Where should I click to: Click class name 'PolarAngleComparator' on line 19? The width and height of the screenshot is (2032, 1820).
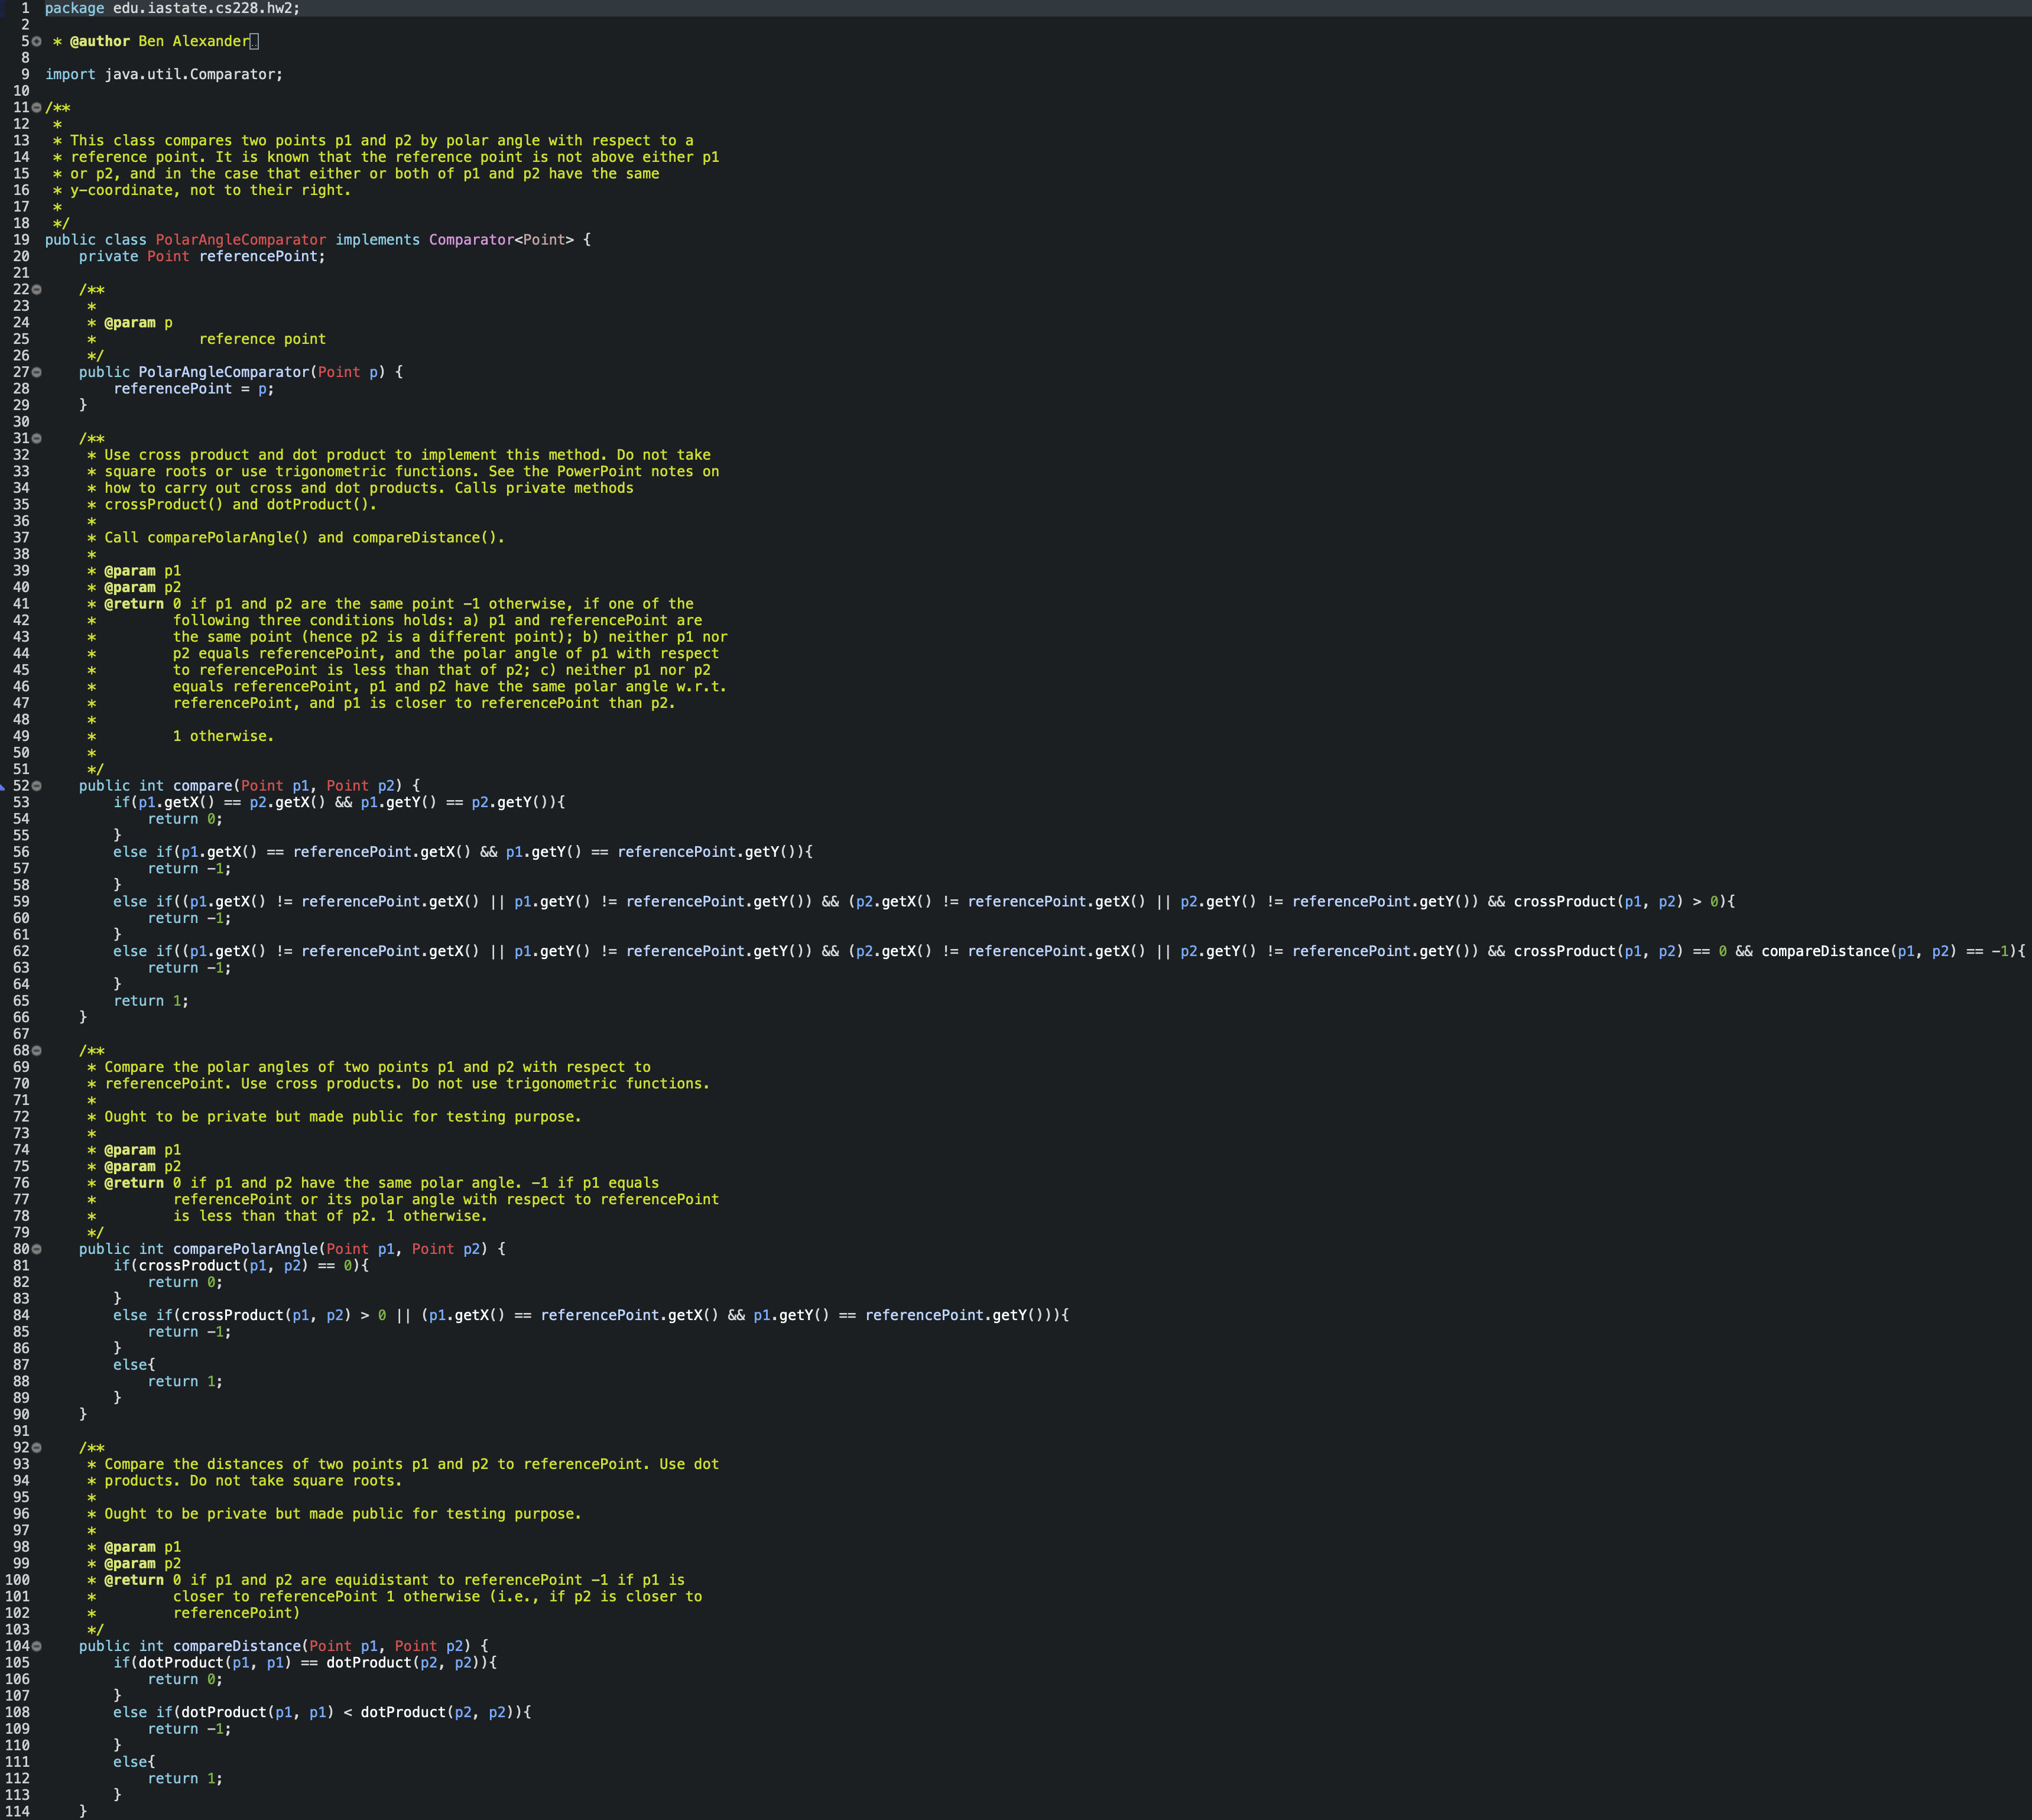[x=241, y=240]
